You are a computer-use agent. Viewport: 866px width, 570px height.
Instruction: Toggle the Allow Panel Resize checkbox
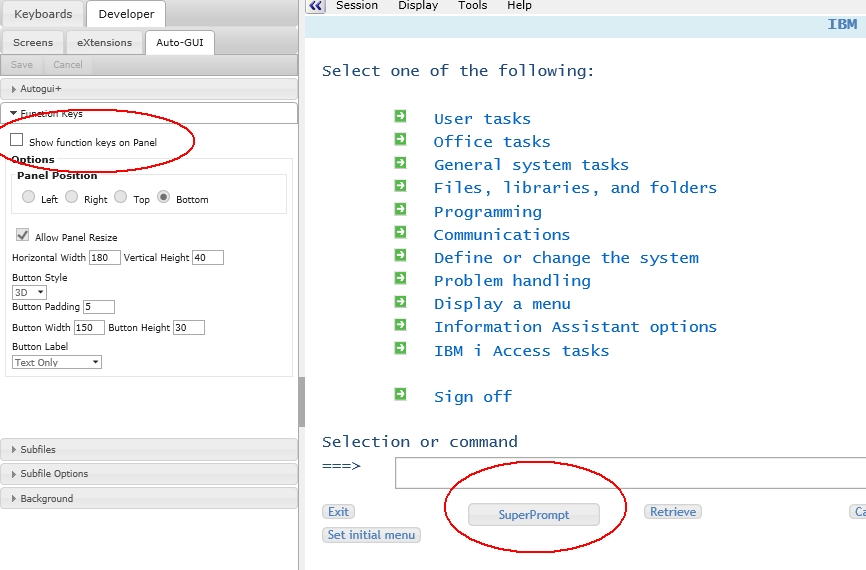[22, 236]
